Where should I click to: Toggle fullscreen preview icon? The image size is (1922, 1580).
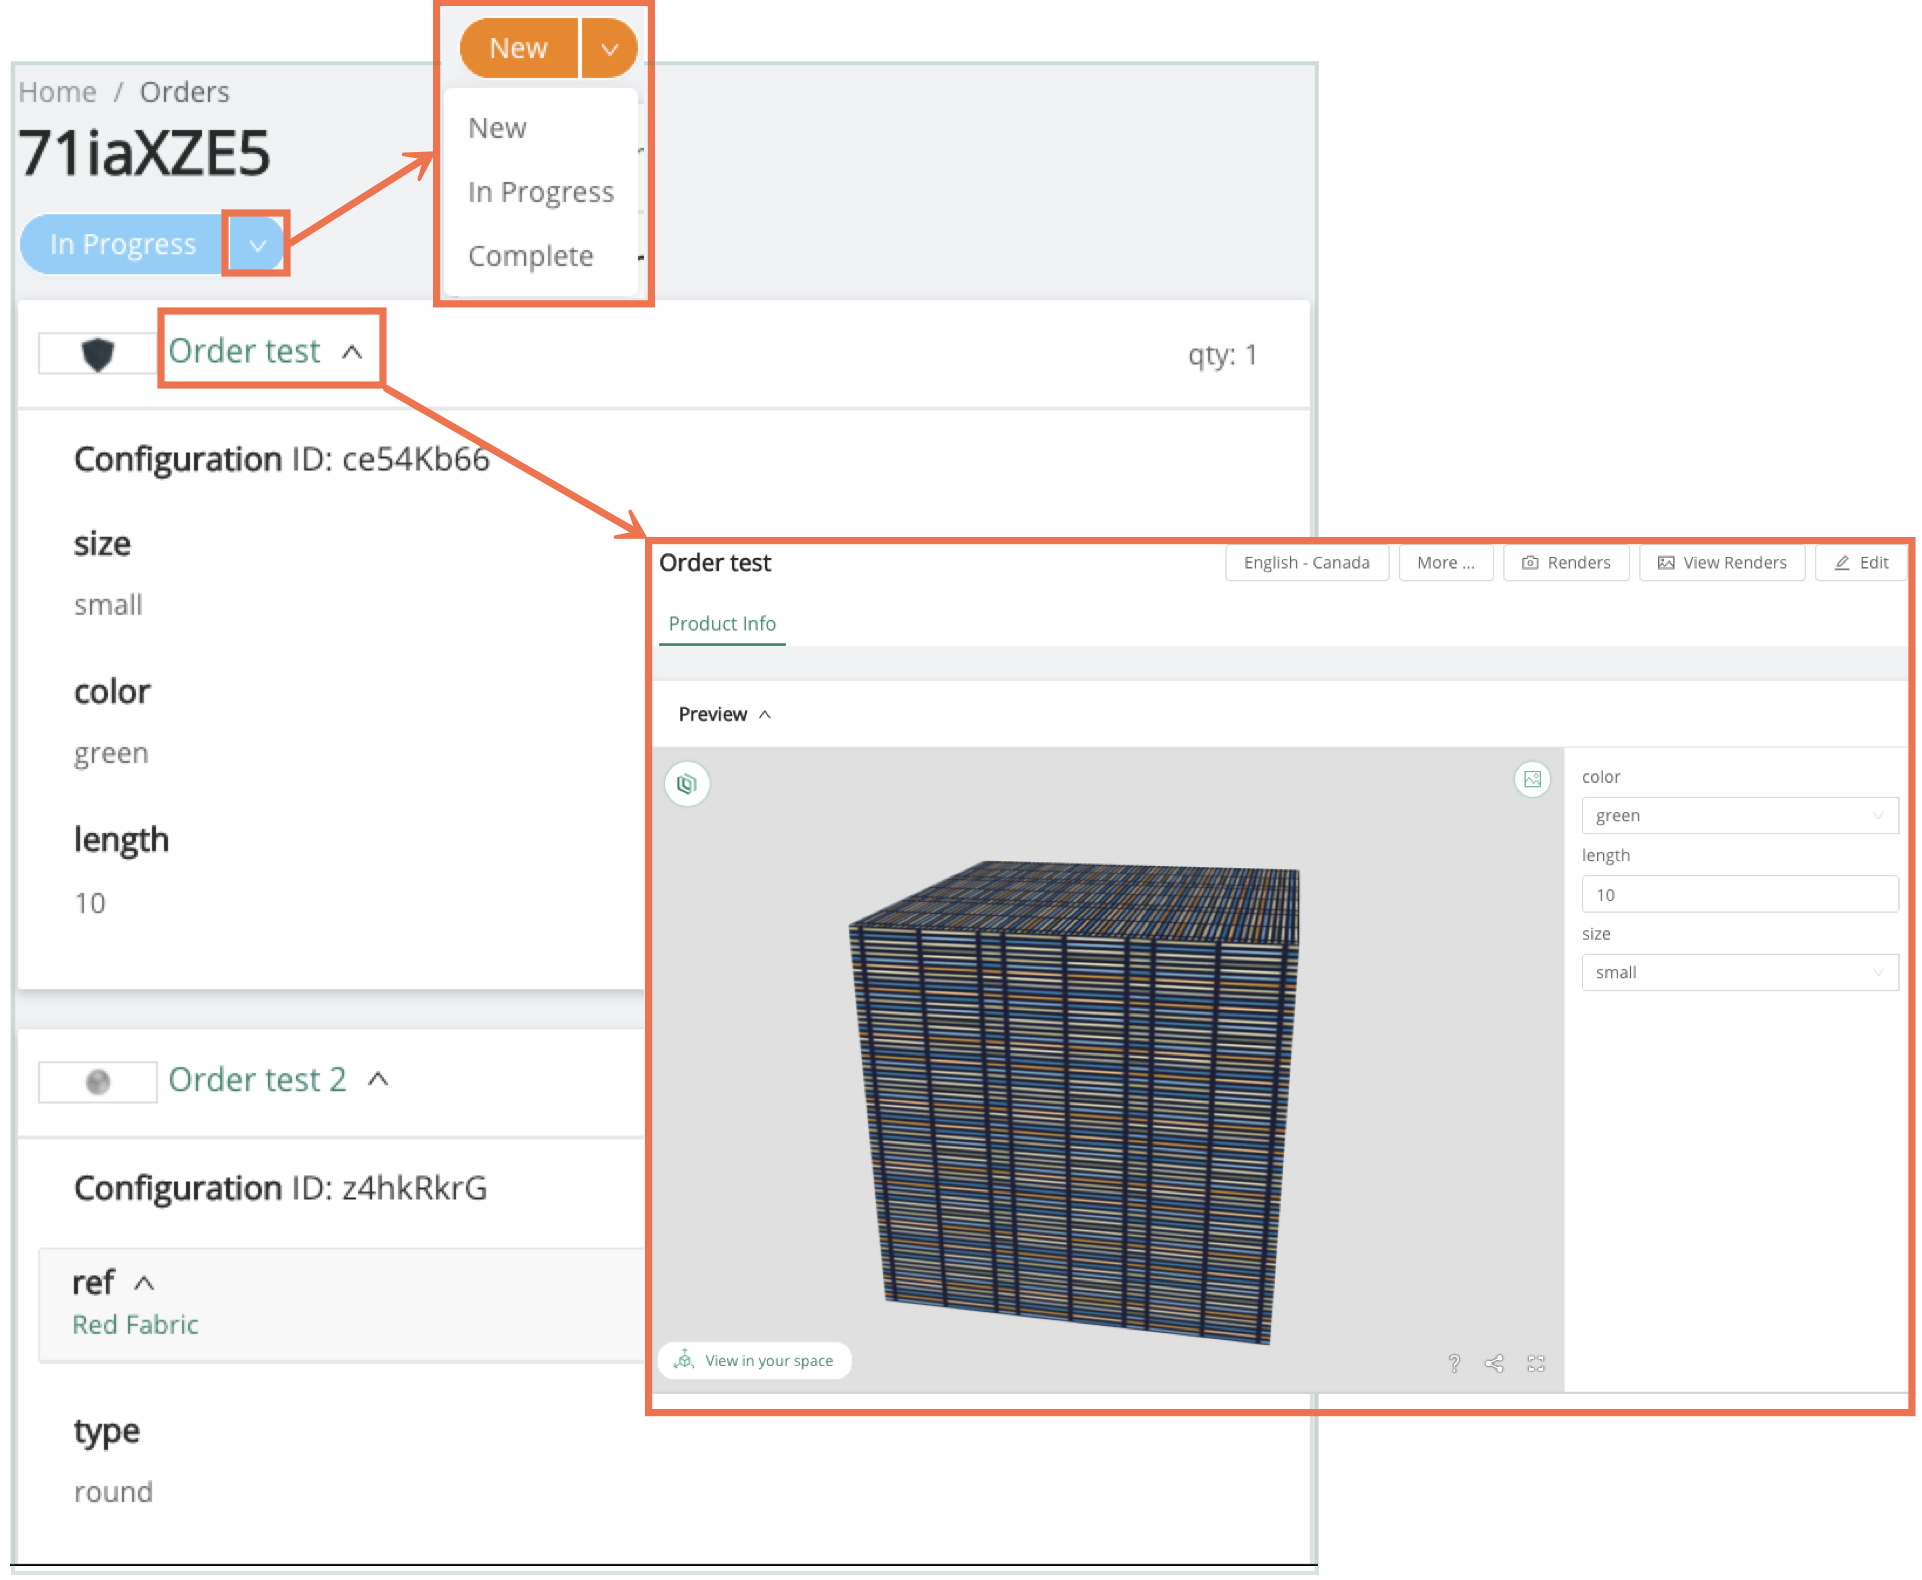1536,1363
